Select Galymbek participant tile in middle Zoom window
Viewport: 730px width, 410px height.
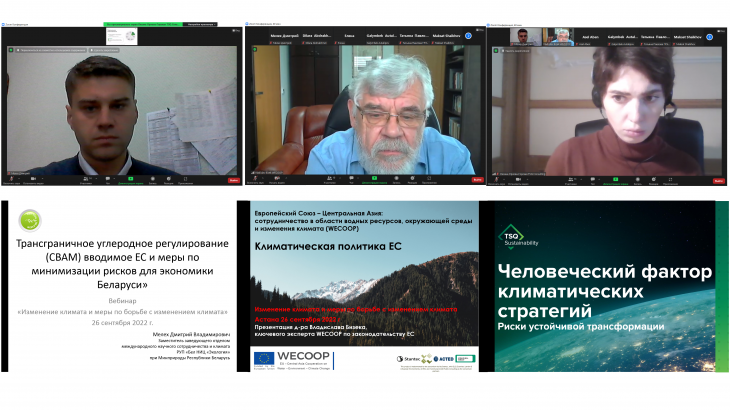tap(381, 35)
